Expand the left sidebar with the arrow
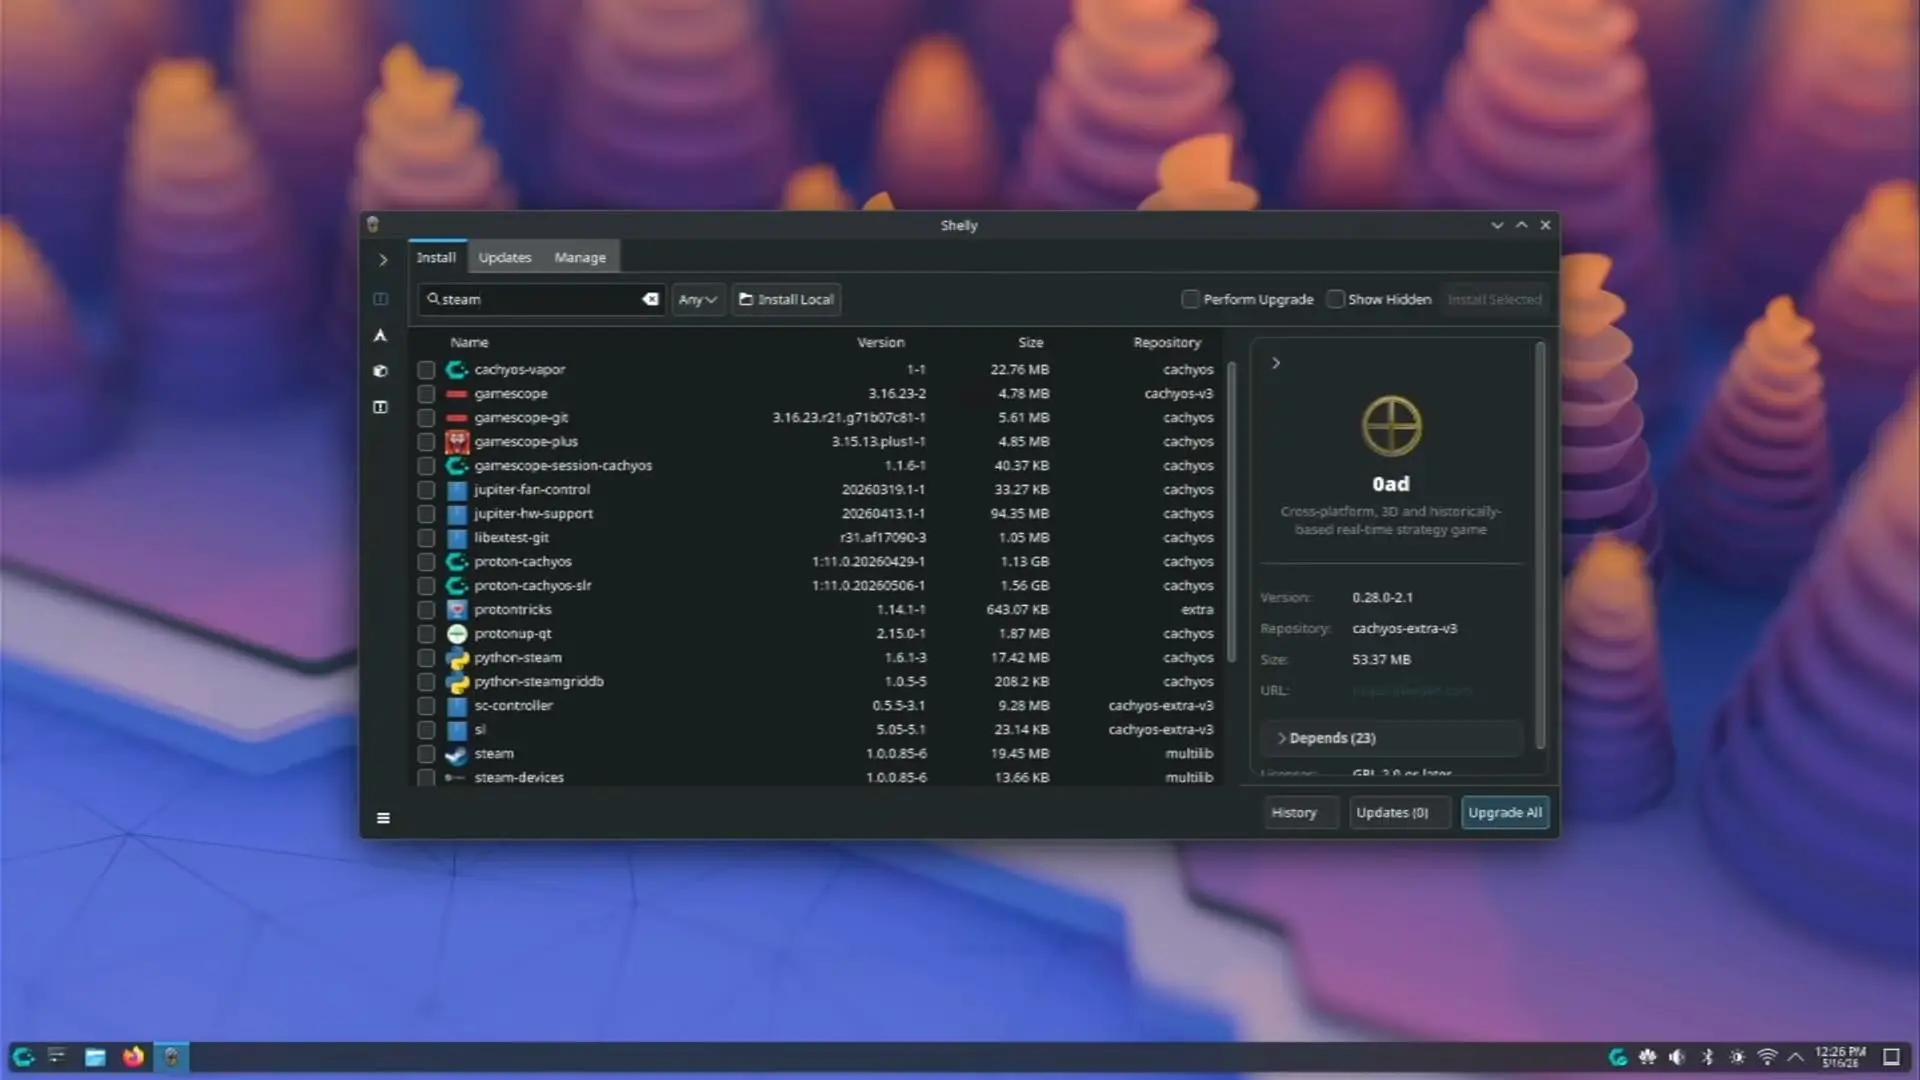The height and width of the screenshot is (1080, 1920). click(x=382, y=260)
